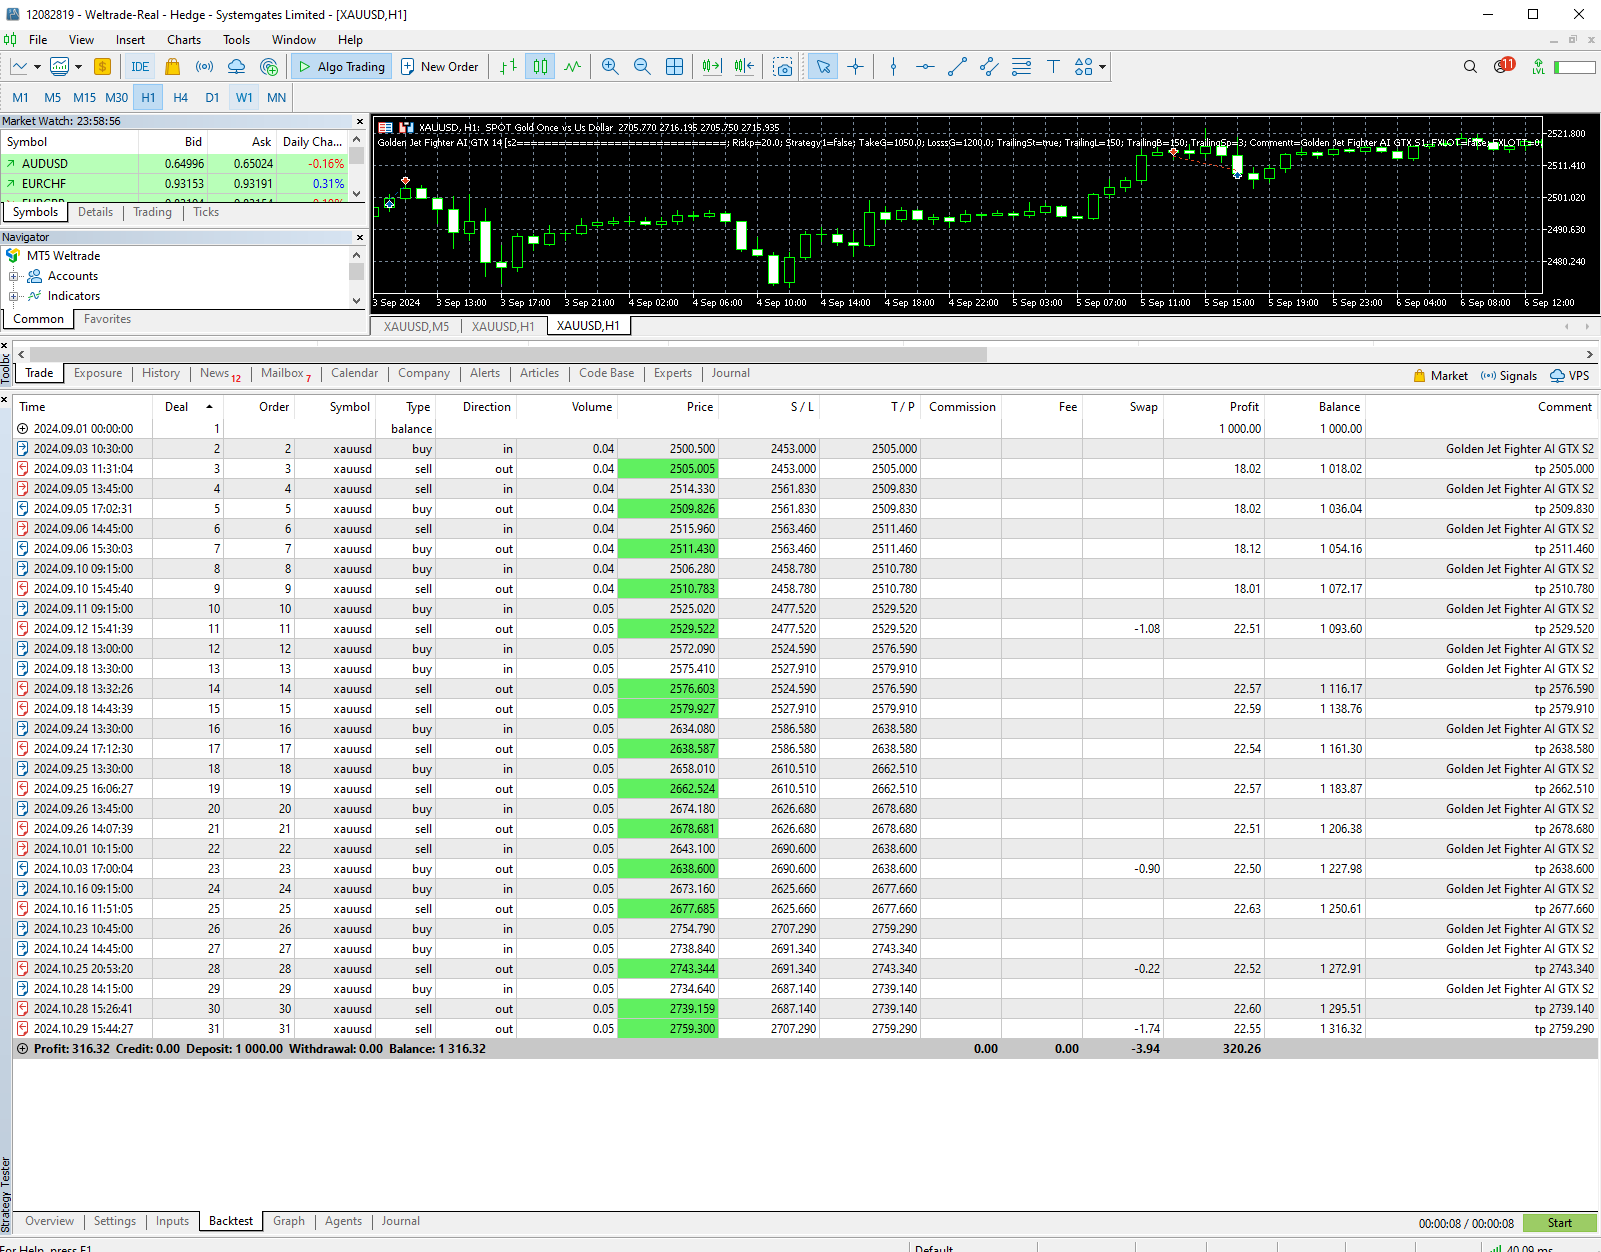Image resolution: width=1601 pixels, height=1252 pixels.
Task: Toggle Algo Trading on or off
Action: point(341,66)
